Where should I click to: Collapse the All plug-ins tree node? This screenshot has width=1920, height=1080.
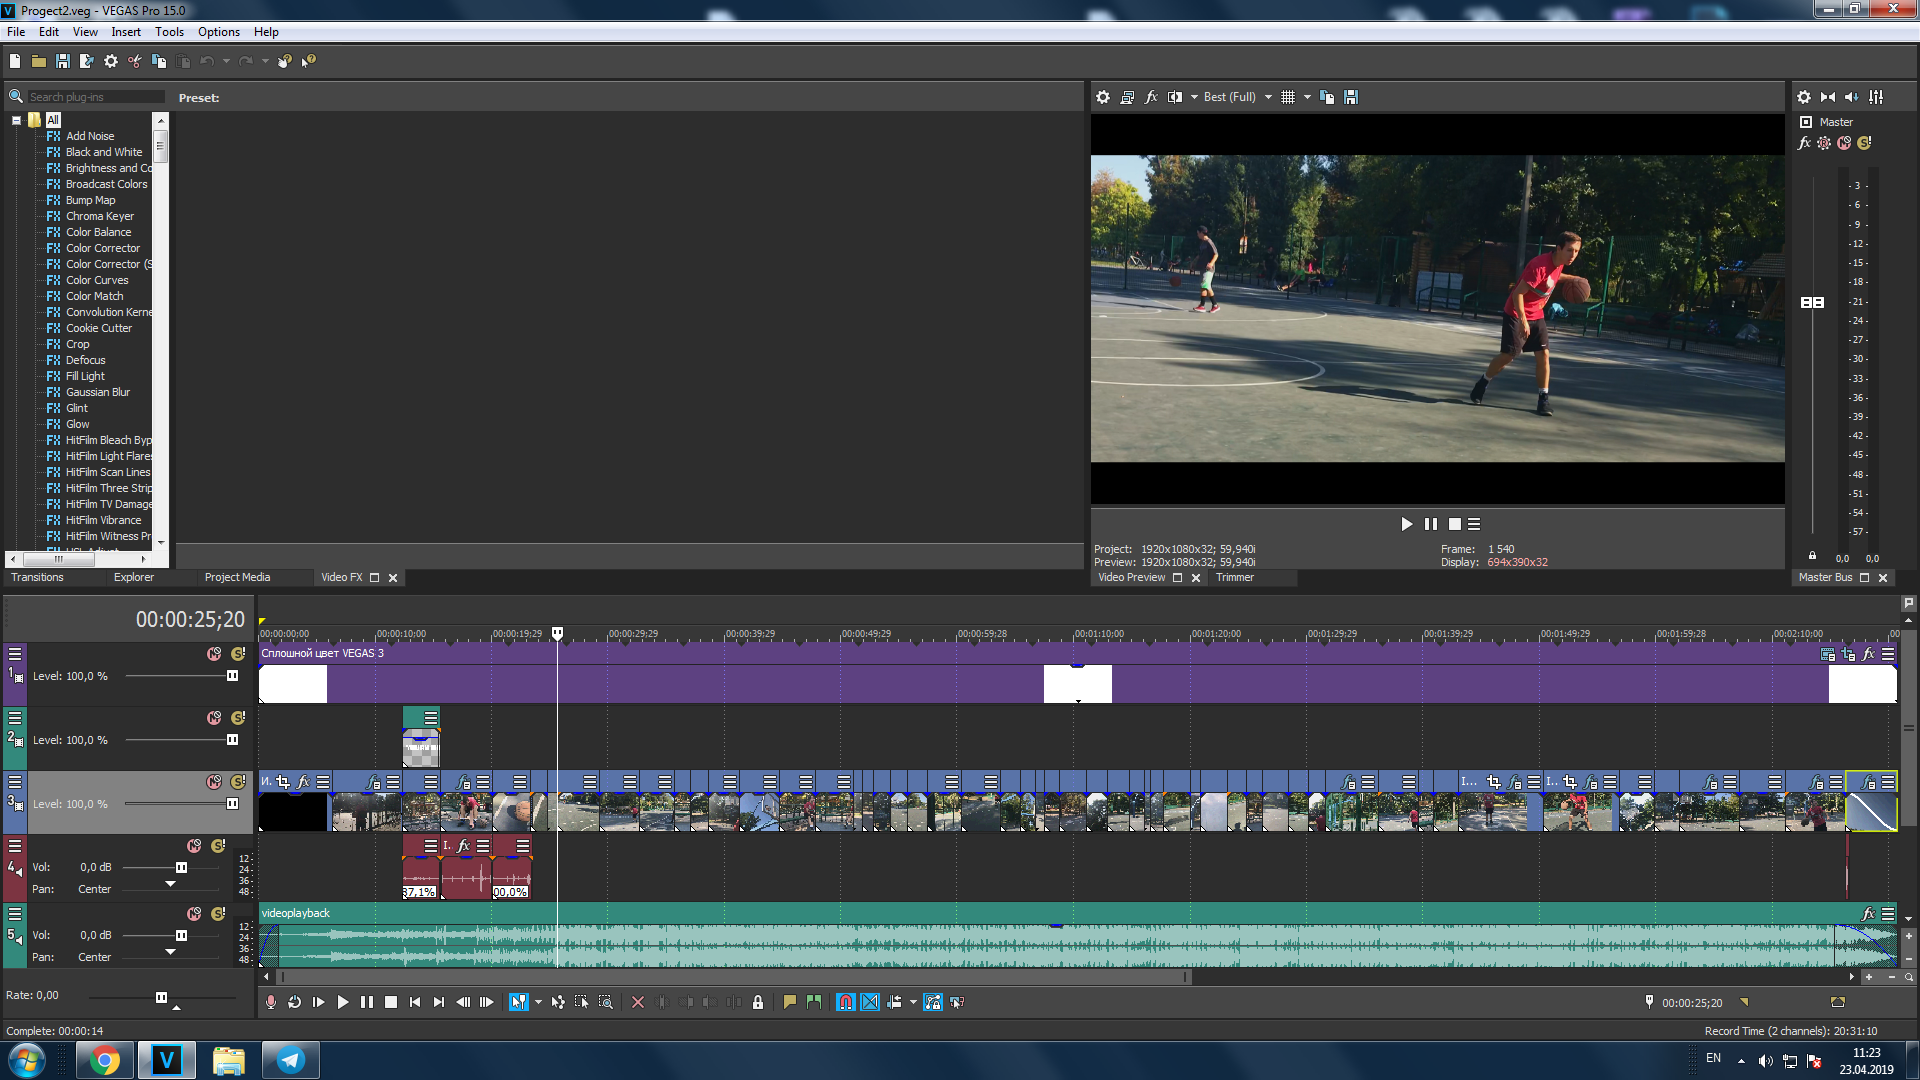tap(16, 120)
